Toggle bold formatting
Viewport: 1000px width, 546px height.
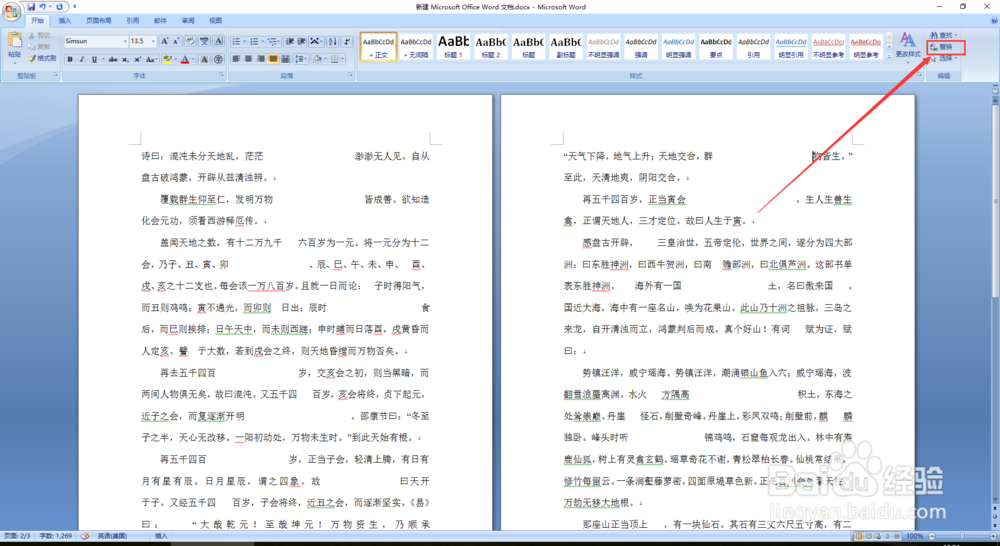click(x=70, y=59)
